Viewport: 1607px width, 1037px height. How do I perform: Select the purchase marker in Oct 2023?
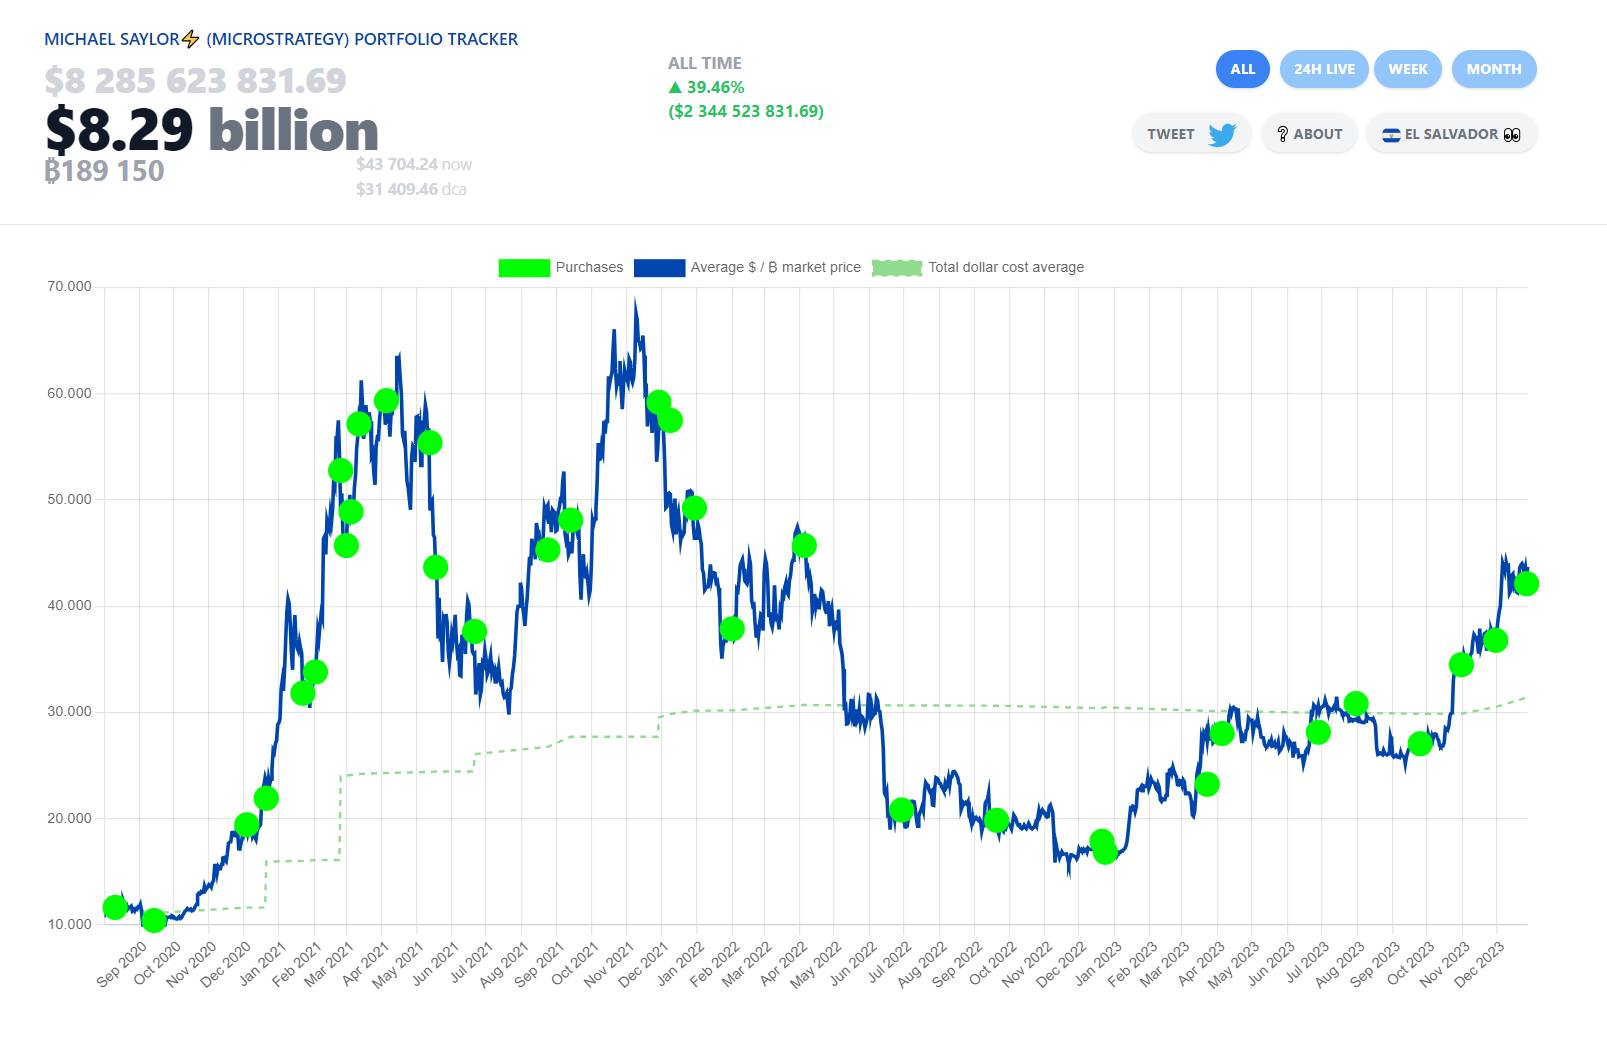click(1420, 743)
